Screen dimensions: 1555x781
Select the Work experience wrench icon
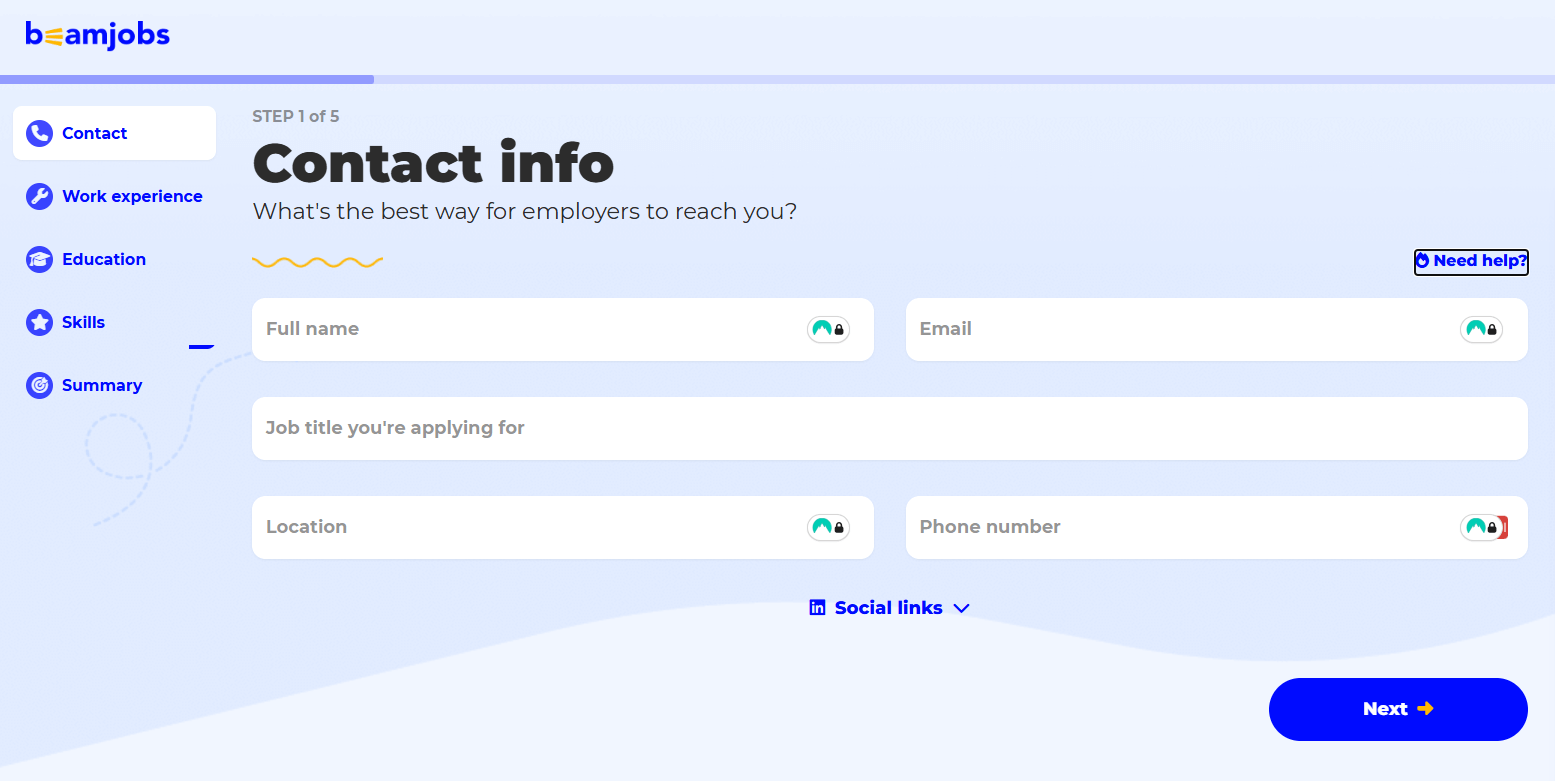[38, 196]
